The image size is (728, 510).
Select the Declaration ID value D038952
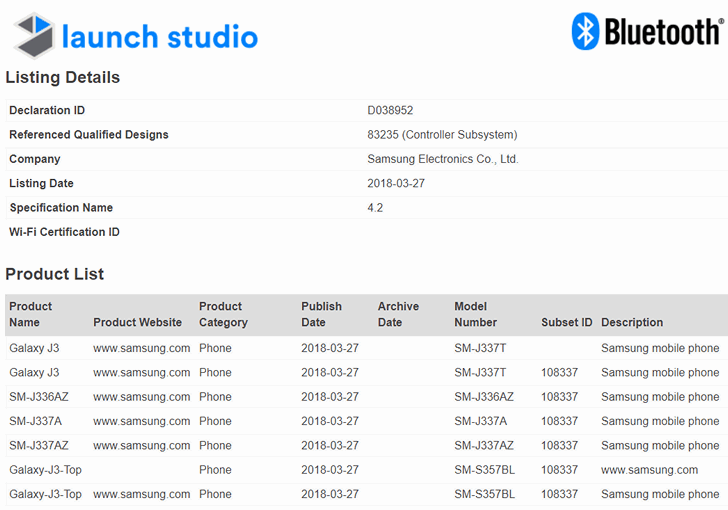pyautogui.click(x=390, y=110)
